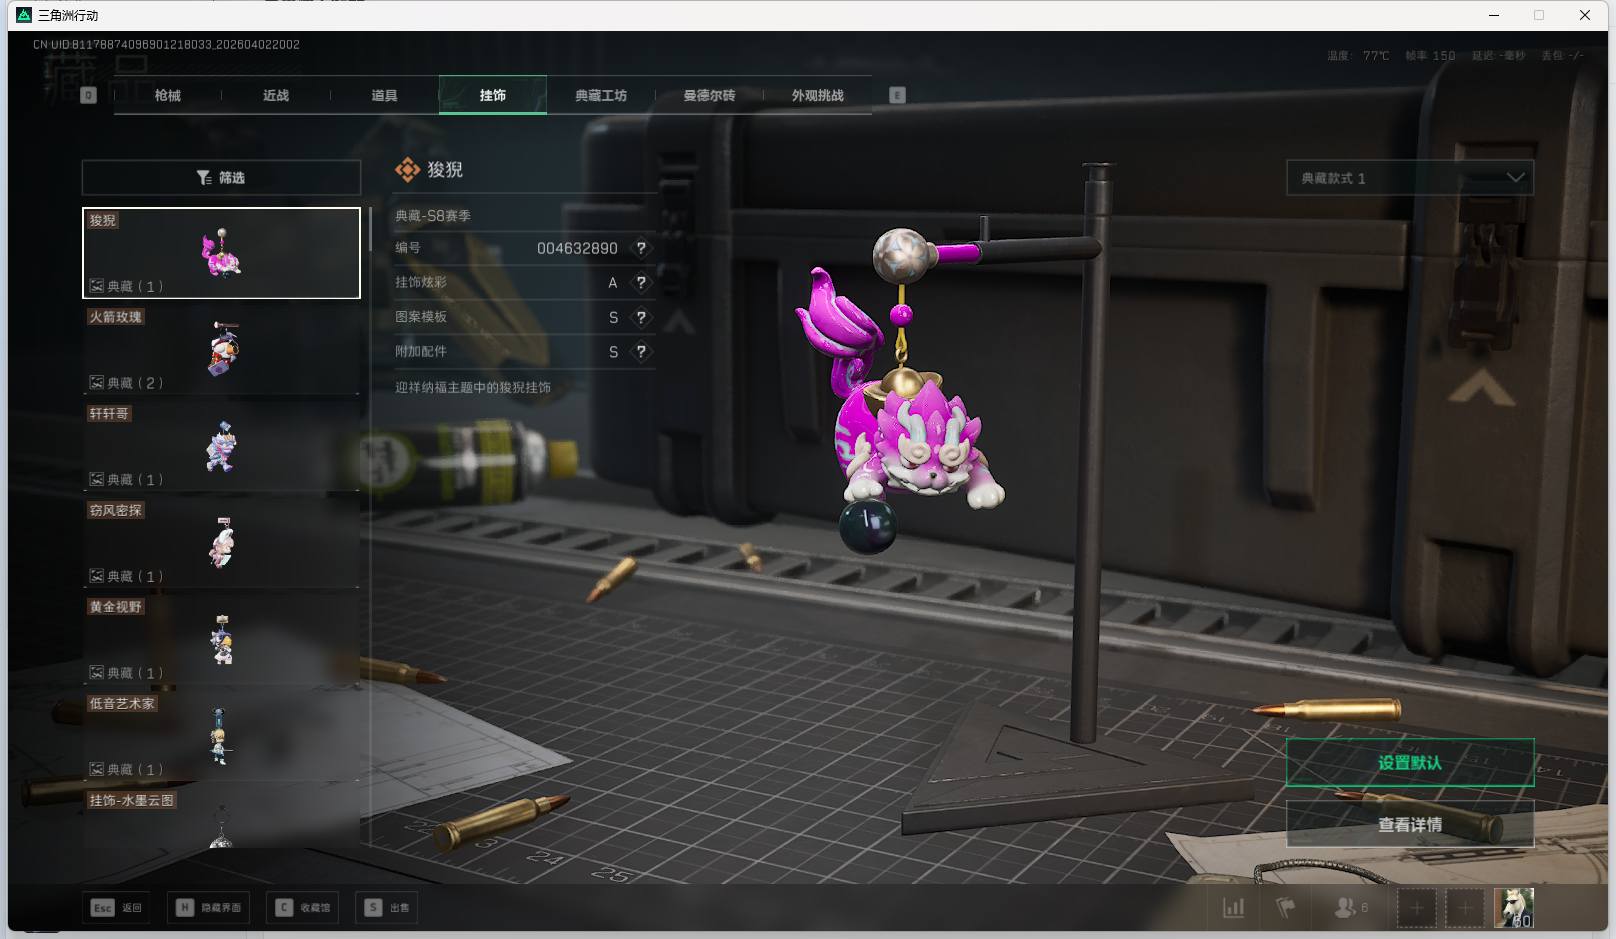Viewport: 1616px width, 939px height.
Task: Click the help icon for 附加配件
Action: 641,352
